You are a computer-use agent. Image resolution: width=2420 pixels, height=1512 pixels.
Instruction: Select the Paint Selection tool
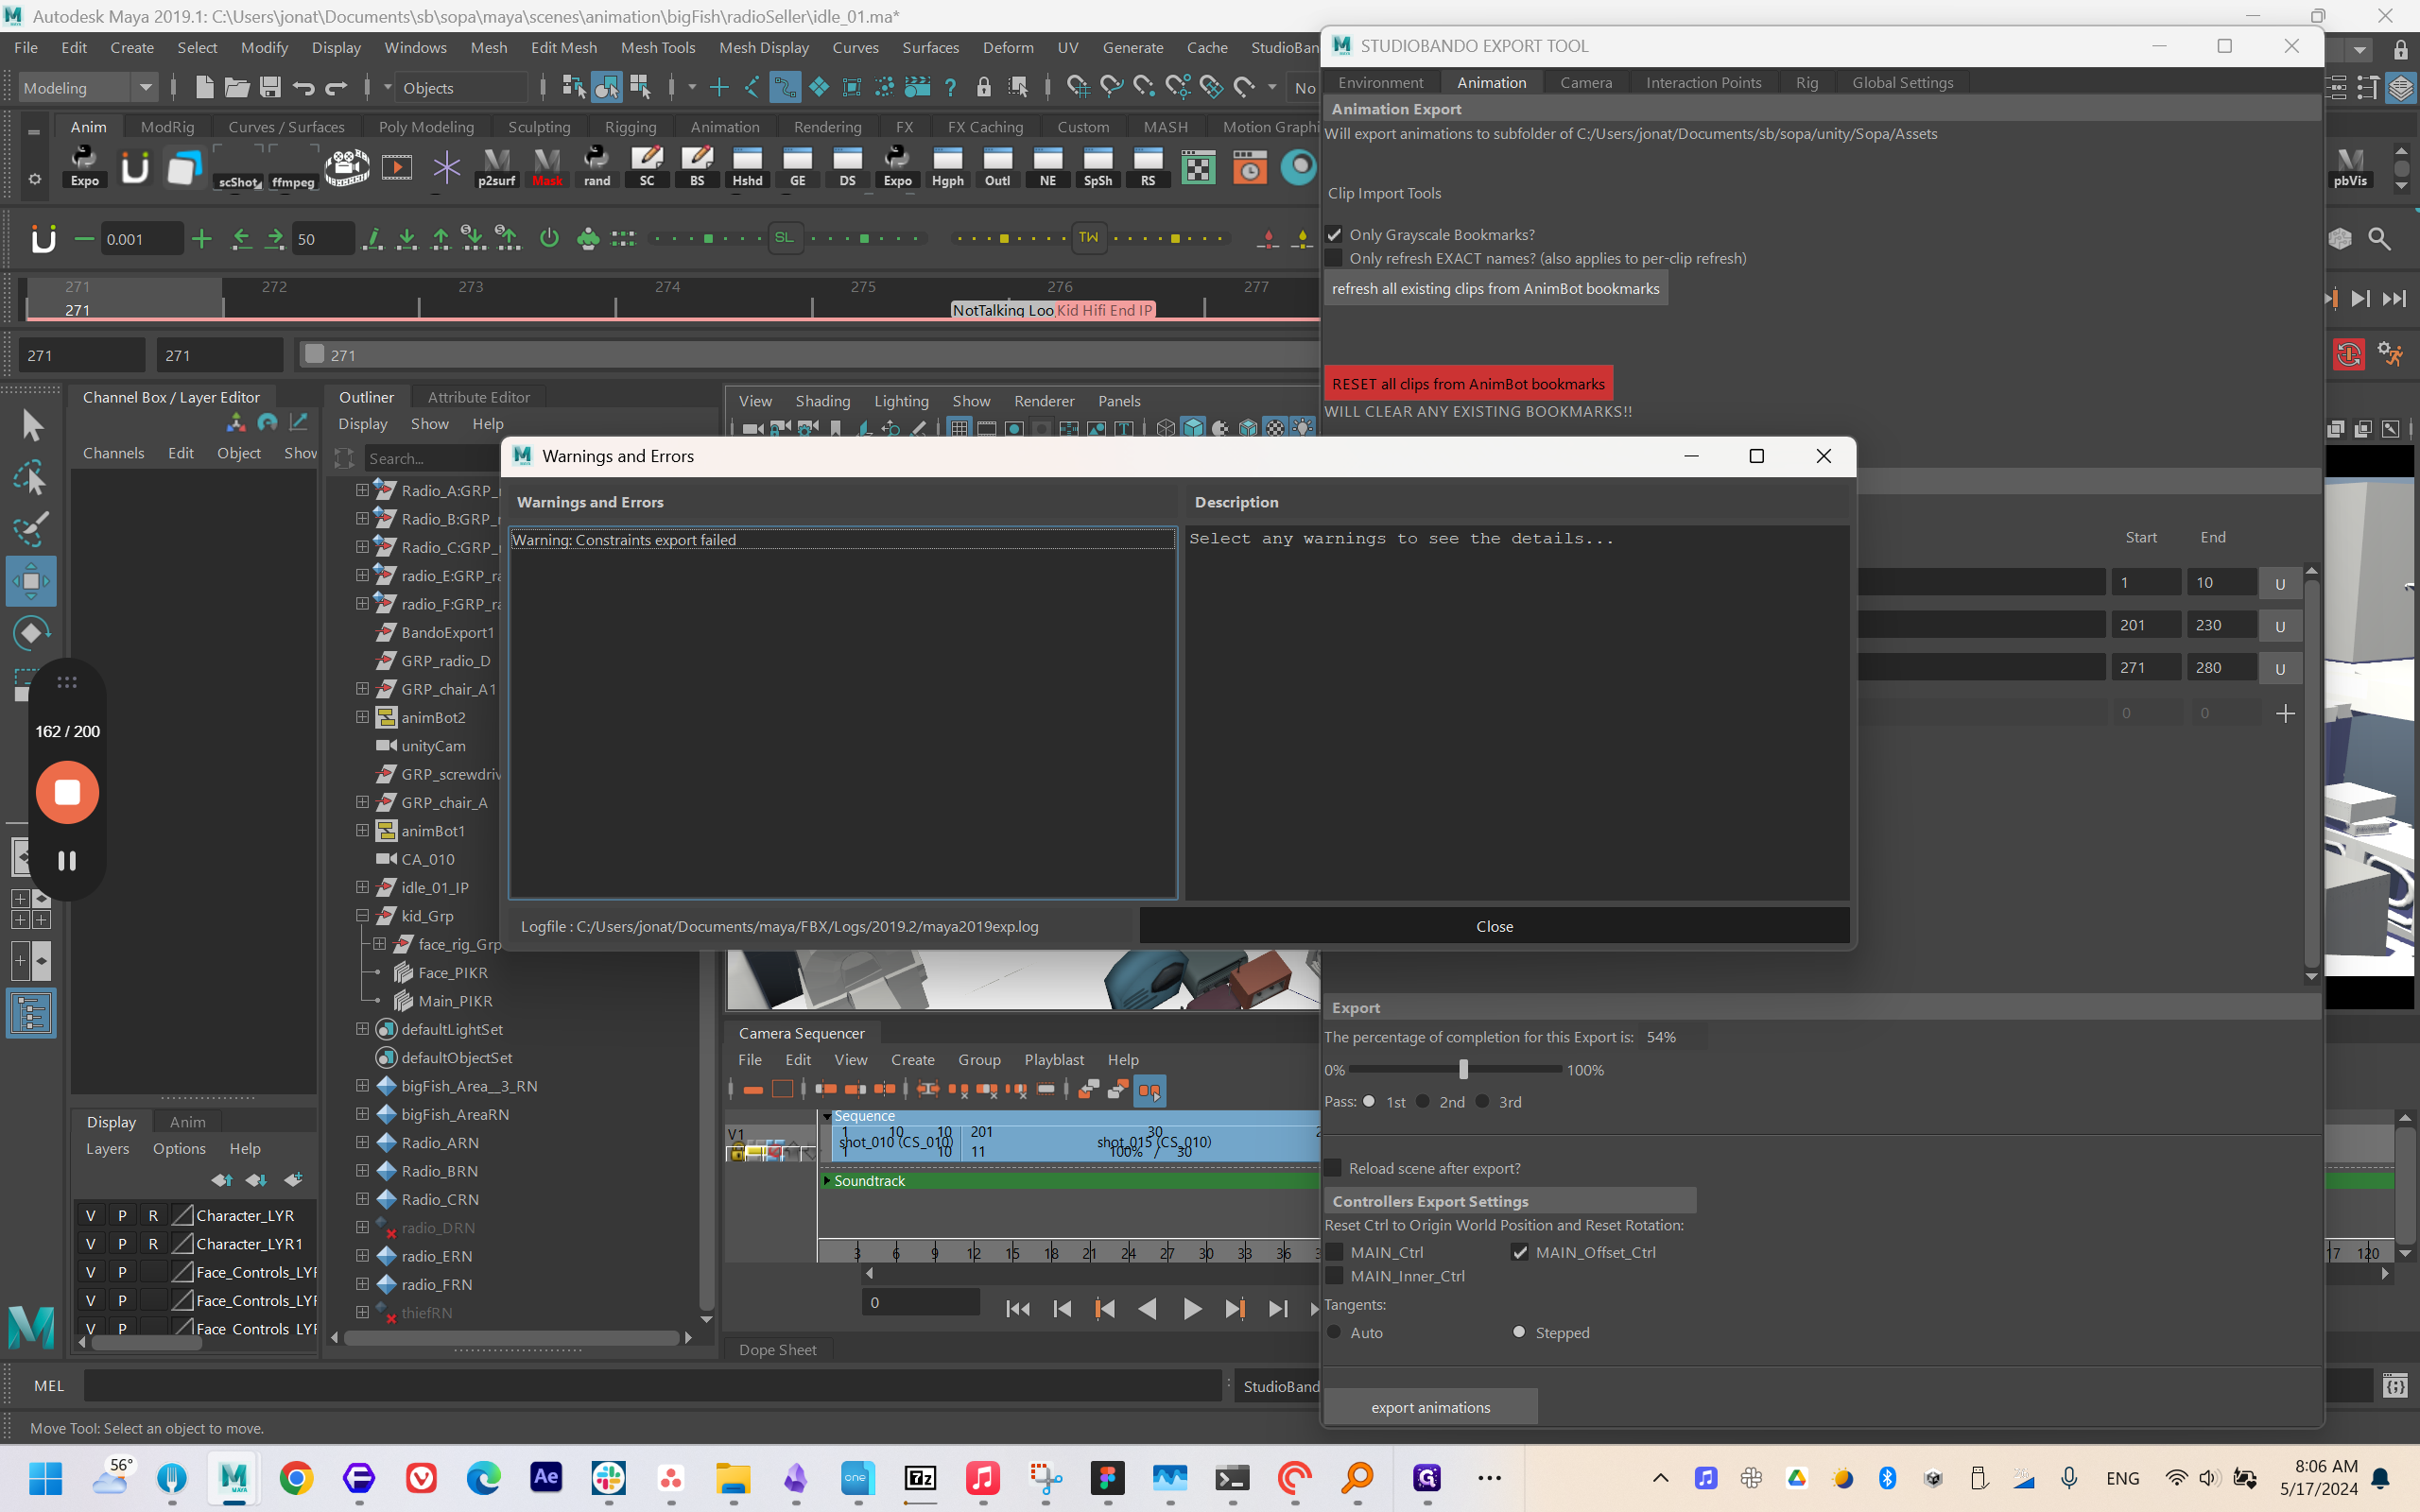point(31,529)
